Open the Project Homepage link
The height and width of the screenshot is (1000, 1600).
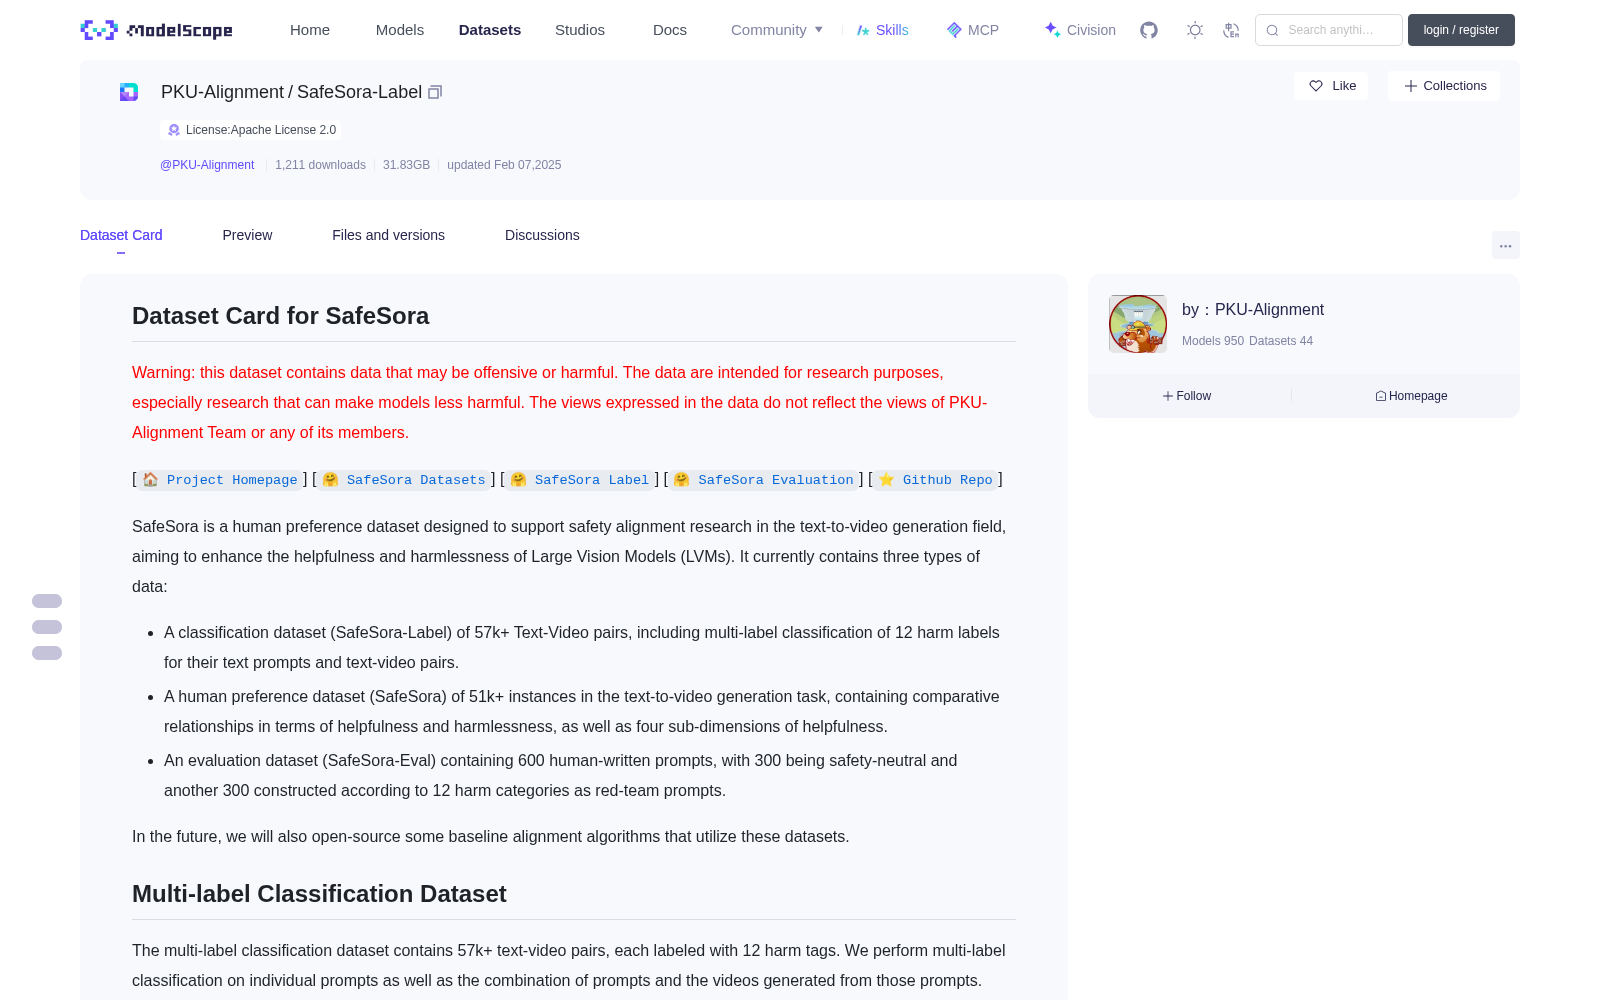click(220, 480)
